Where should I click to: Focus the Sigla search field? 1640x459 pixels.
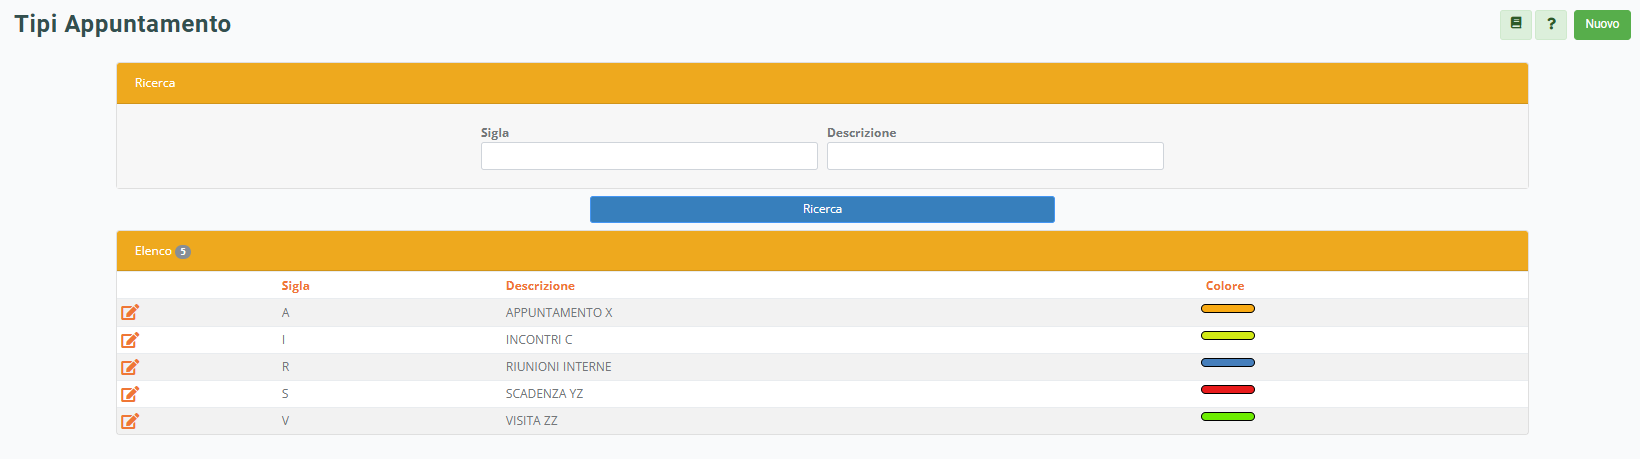point(649,156)
